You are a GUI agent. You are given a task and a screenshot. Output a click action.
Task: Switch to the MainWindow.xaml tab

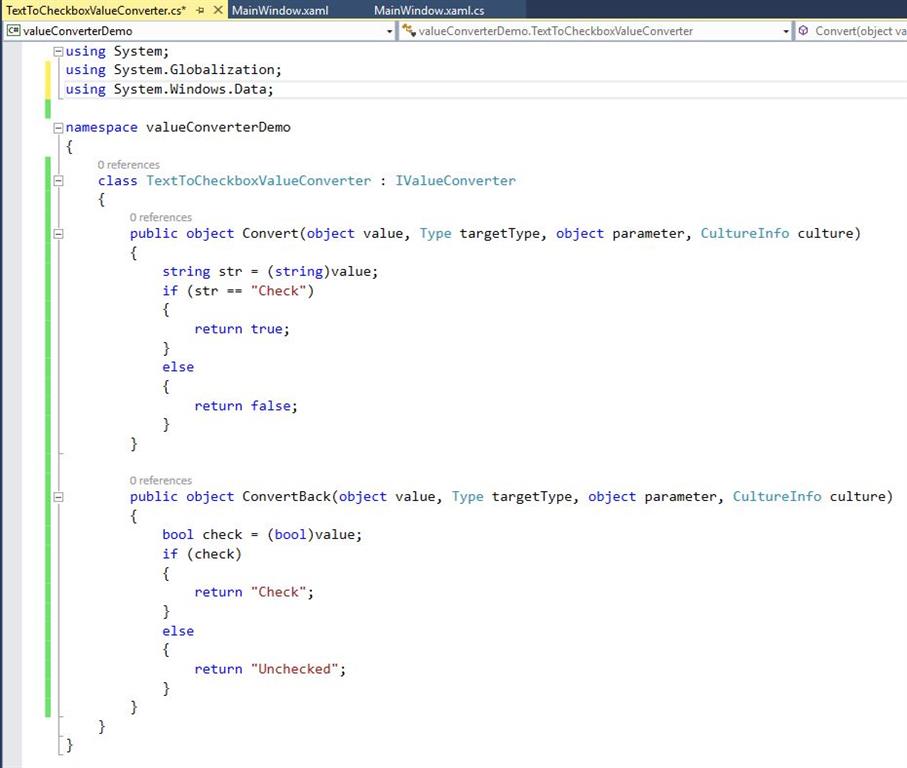point(280,8)
